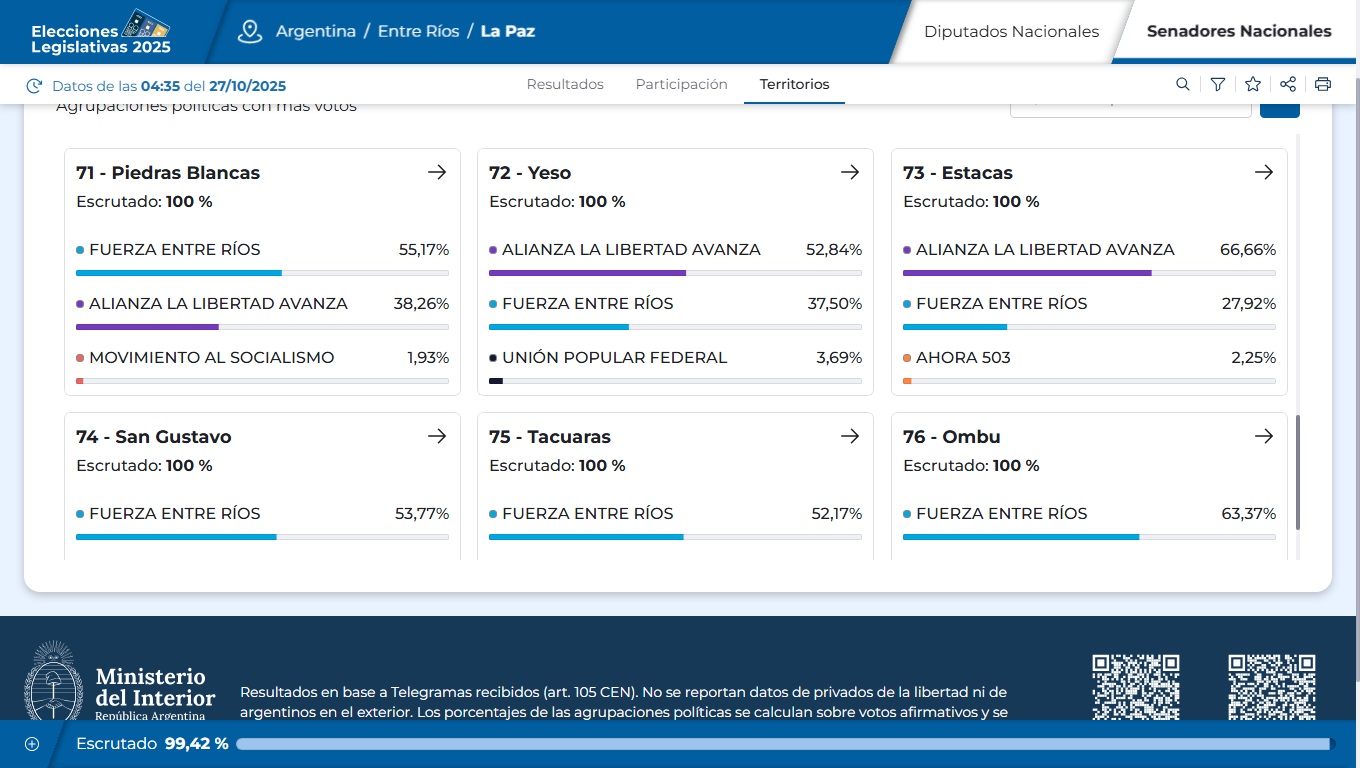
Task: Navigate to Argentina breadcrumb link
Action: point(316,31)
